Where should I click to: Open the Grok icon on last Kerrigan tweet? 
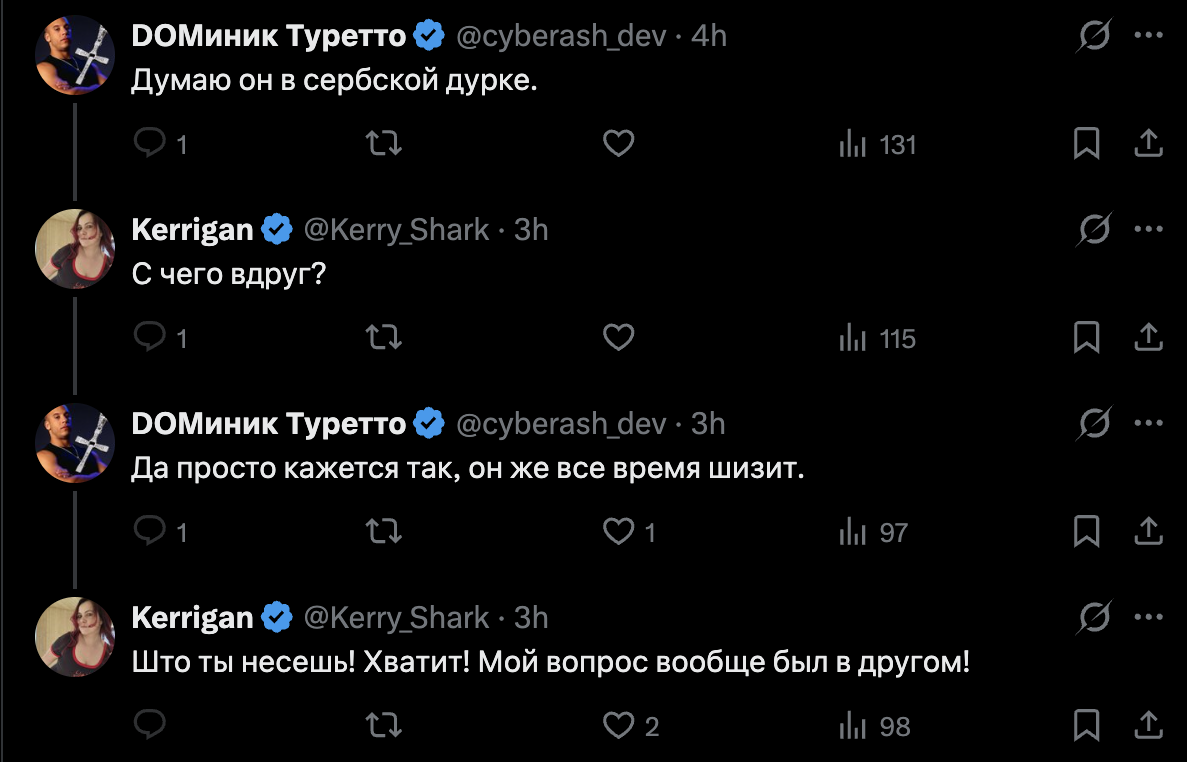tap(1095, 618)
